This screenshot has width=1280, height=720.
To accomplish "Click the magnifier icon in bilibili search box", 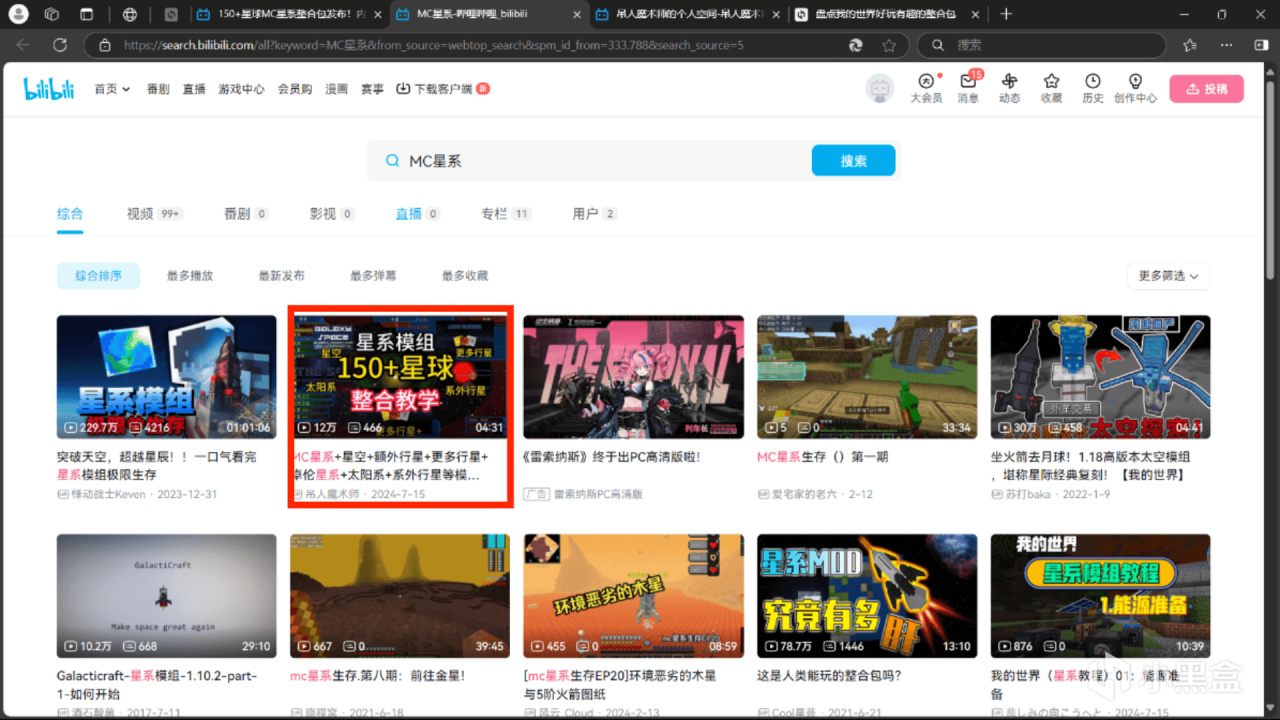I will point(392,161).
